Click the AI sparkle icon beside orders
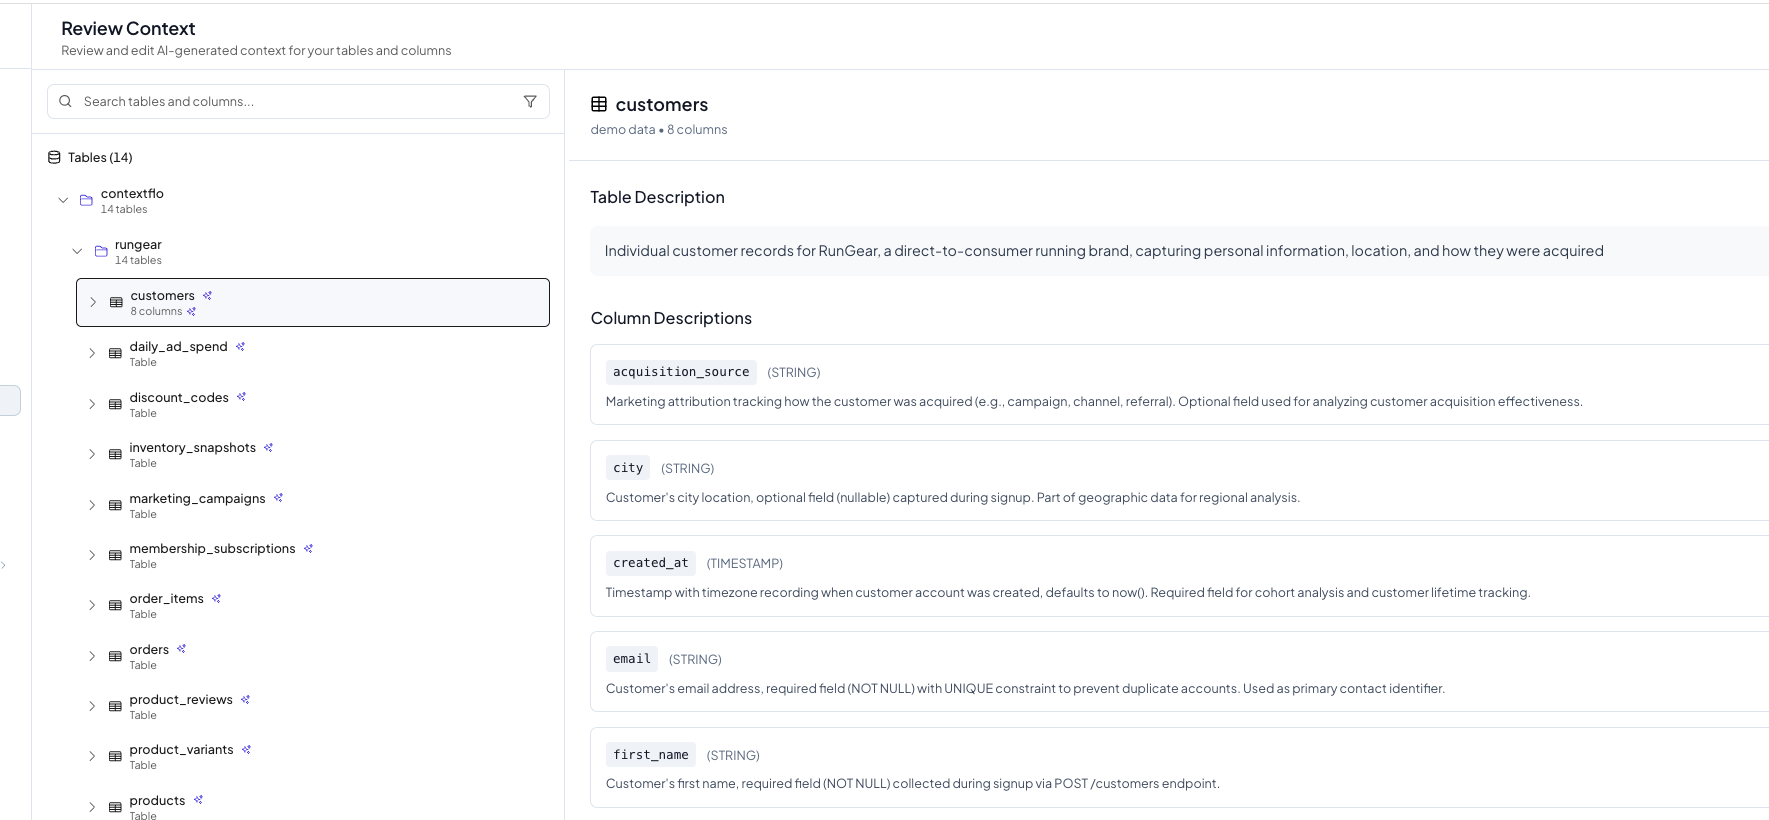This screenshot has height=820, width=1769. pos(181,649)
